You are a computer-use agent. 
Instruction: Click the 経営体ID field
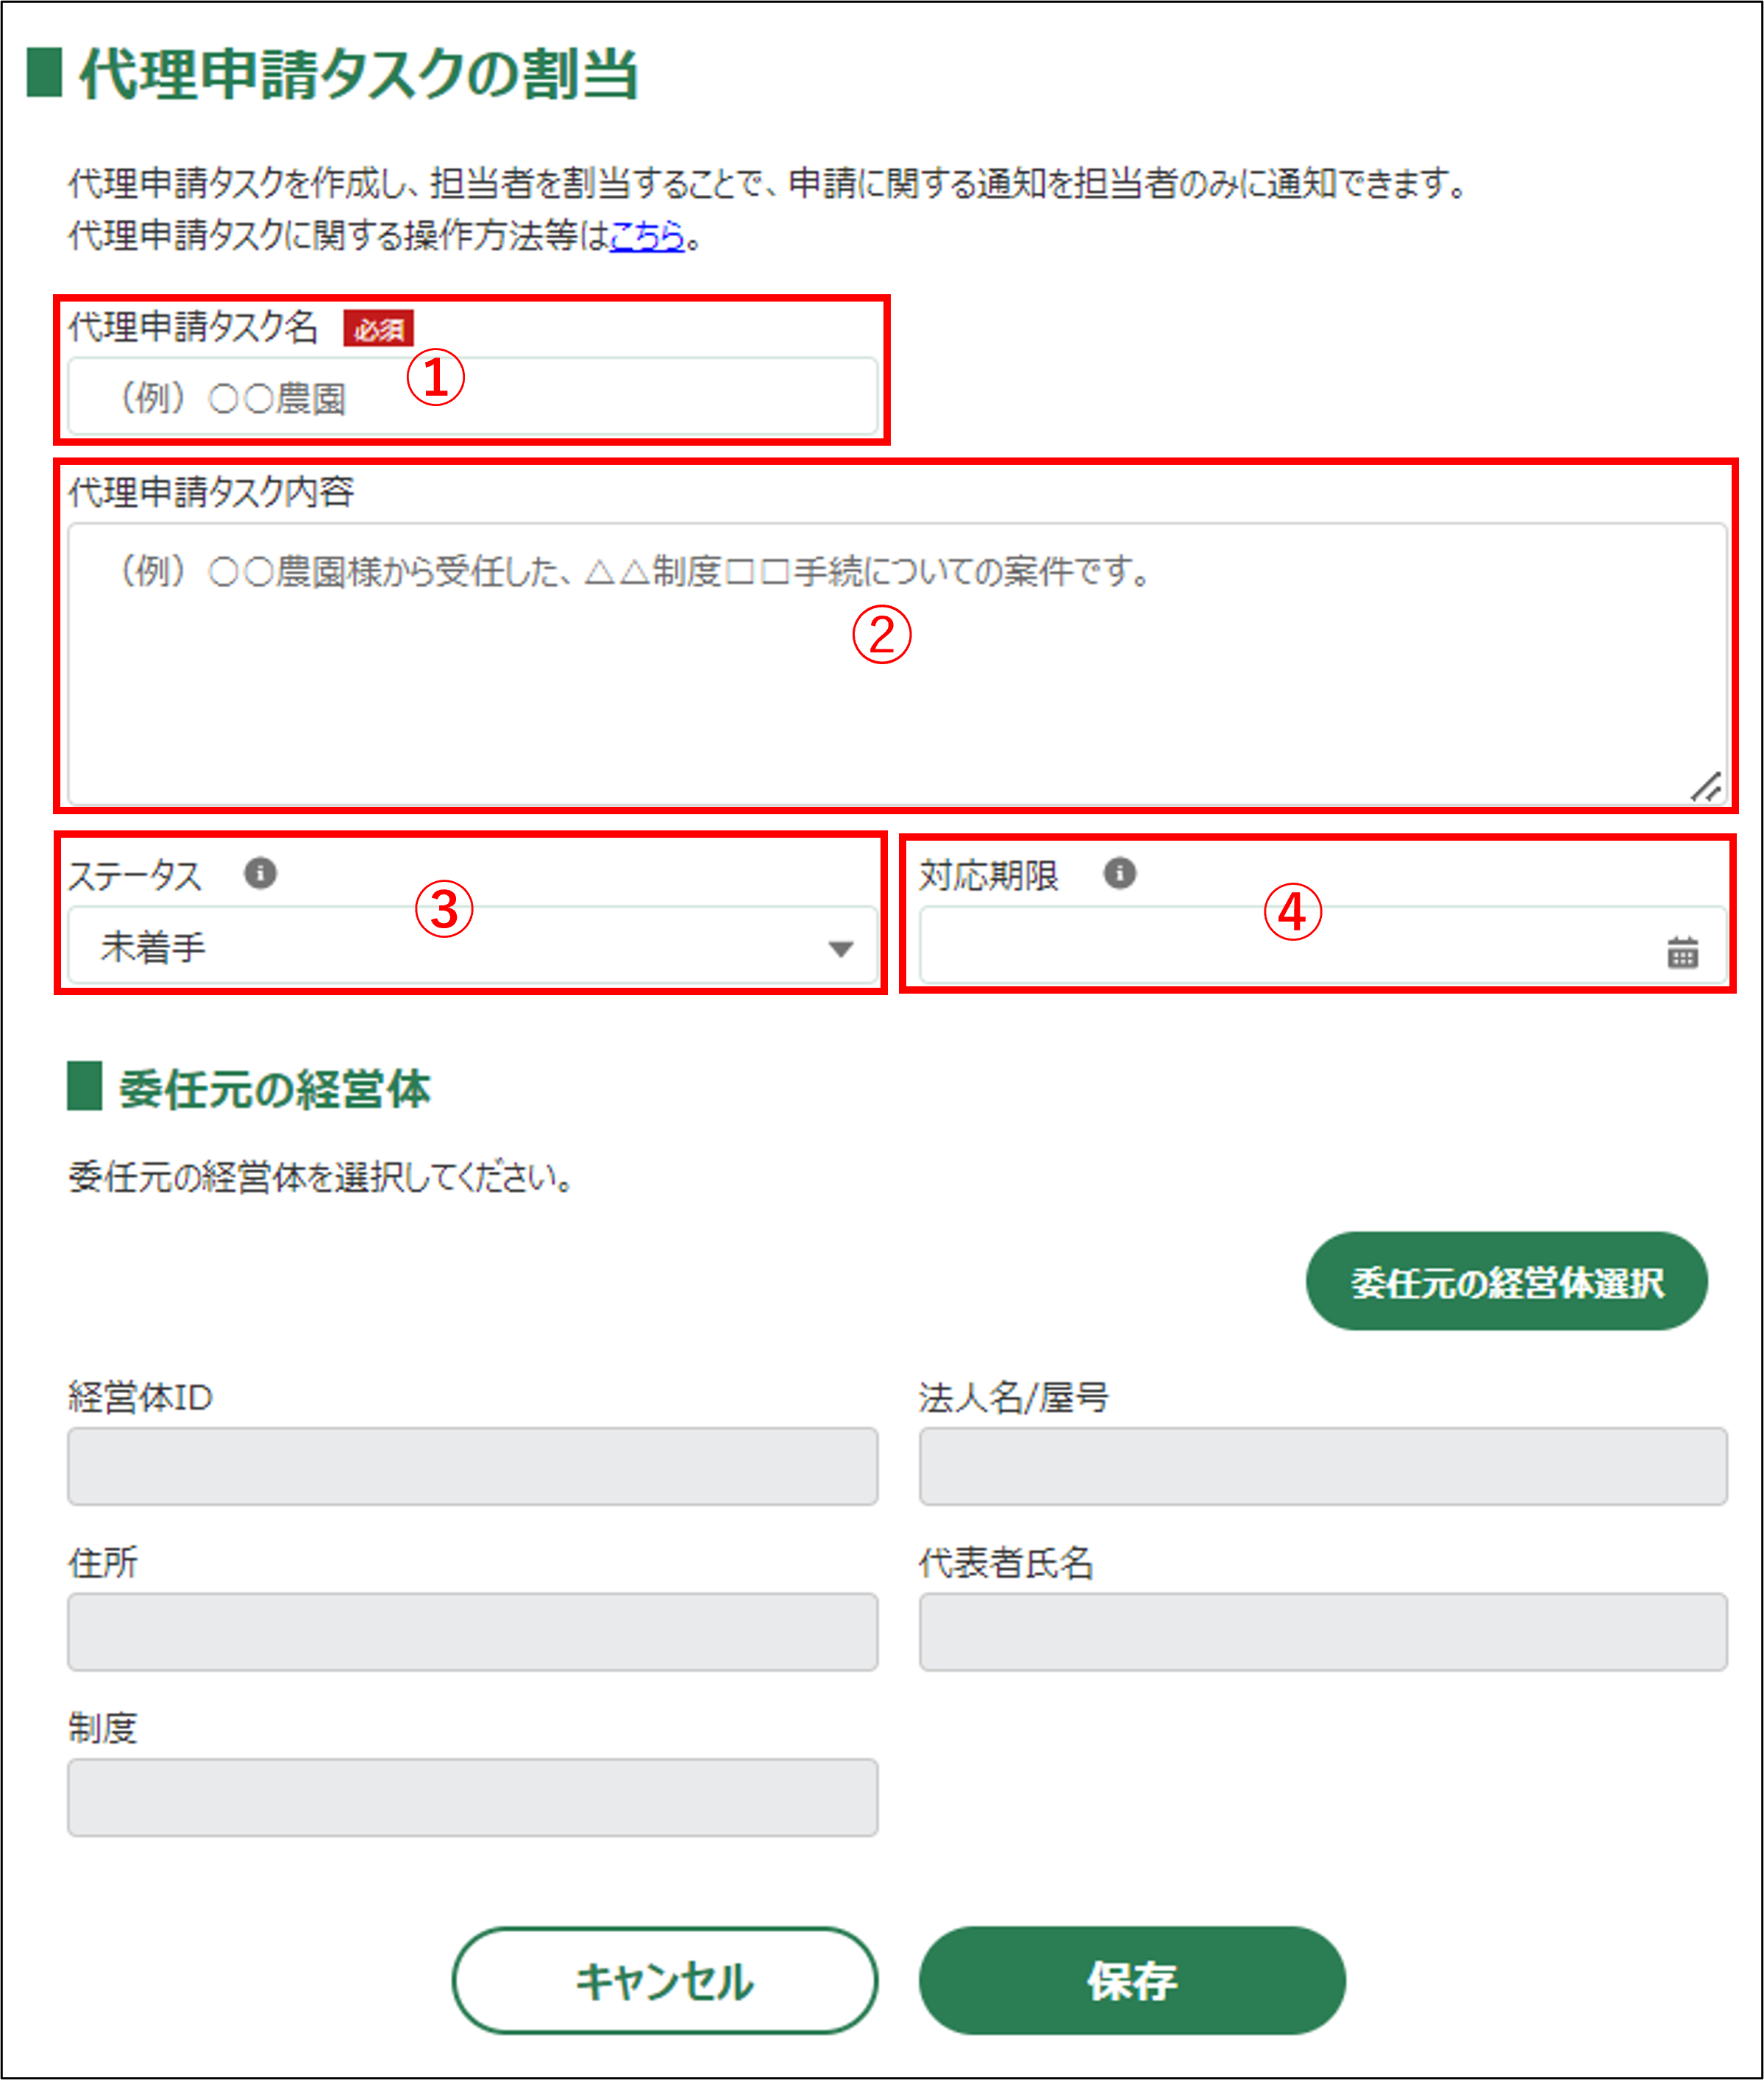[x=472, y=1466]
